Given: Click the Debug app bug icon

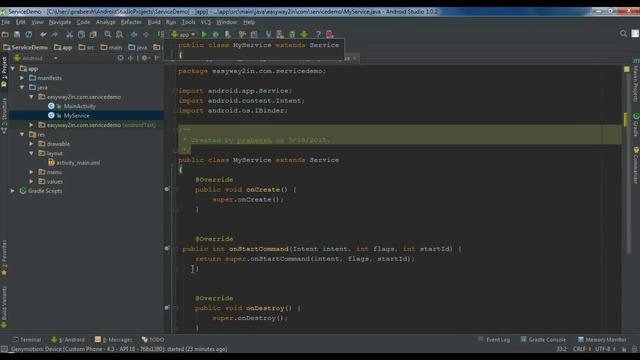Looking at the screenshot, I should (216, 34).
